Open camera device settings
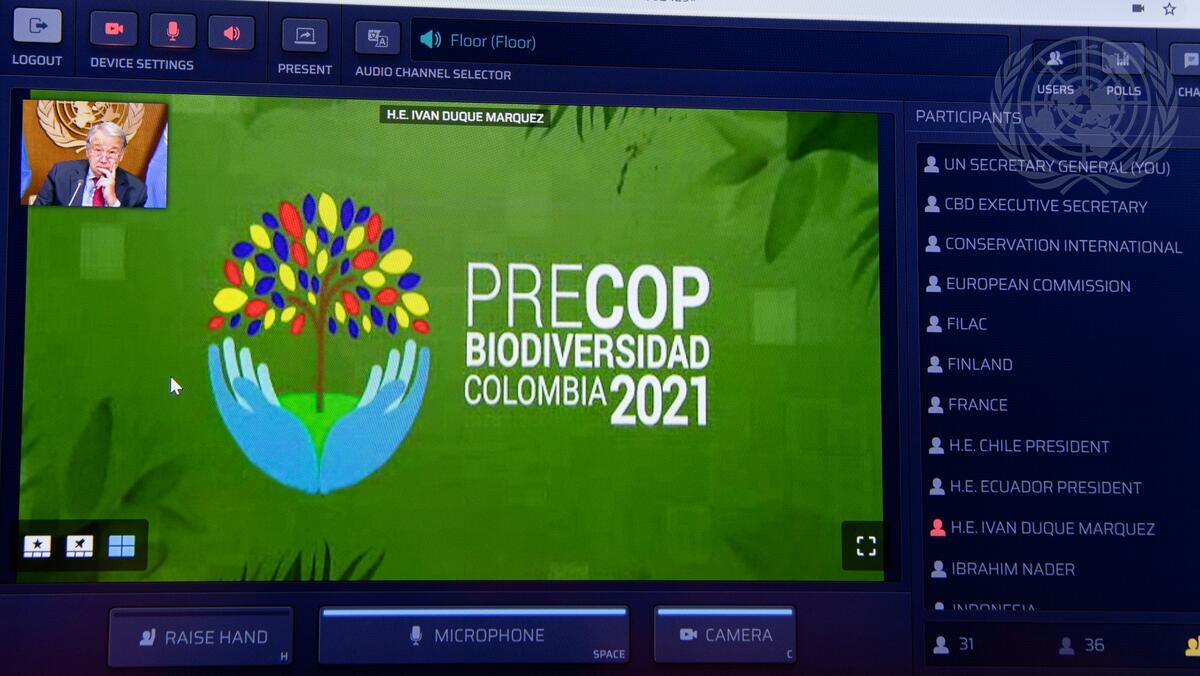1200x676 pixels. (113, 30)
